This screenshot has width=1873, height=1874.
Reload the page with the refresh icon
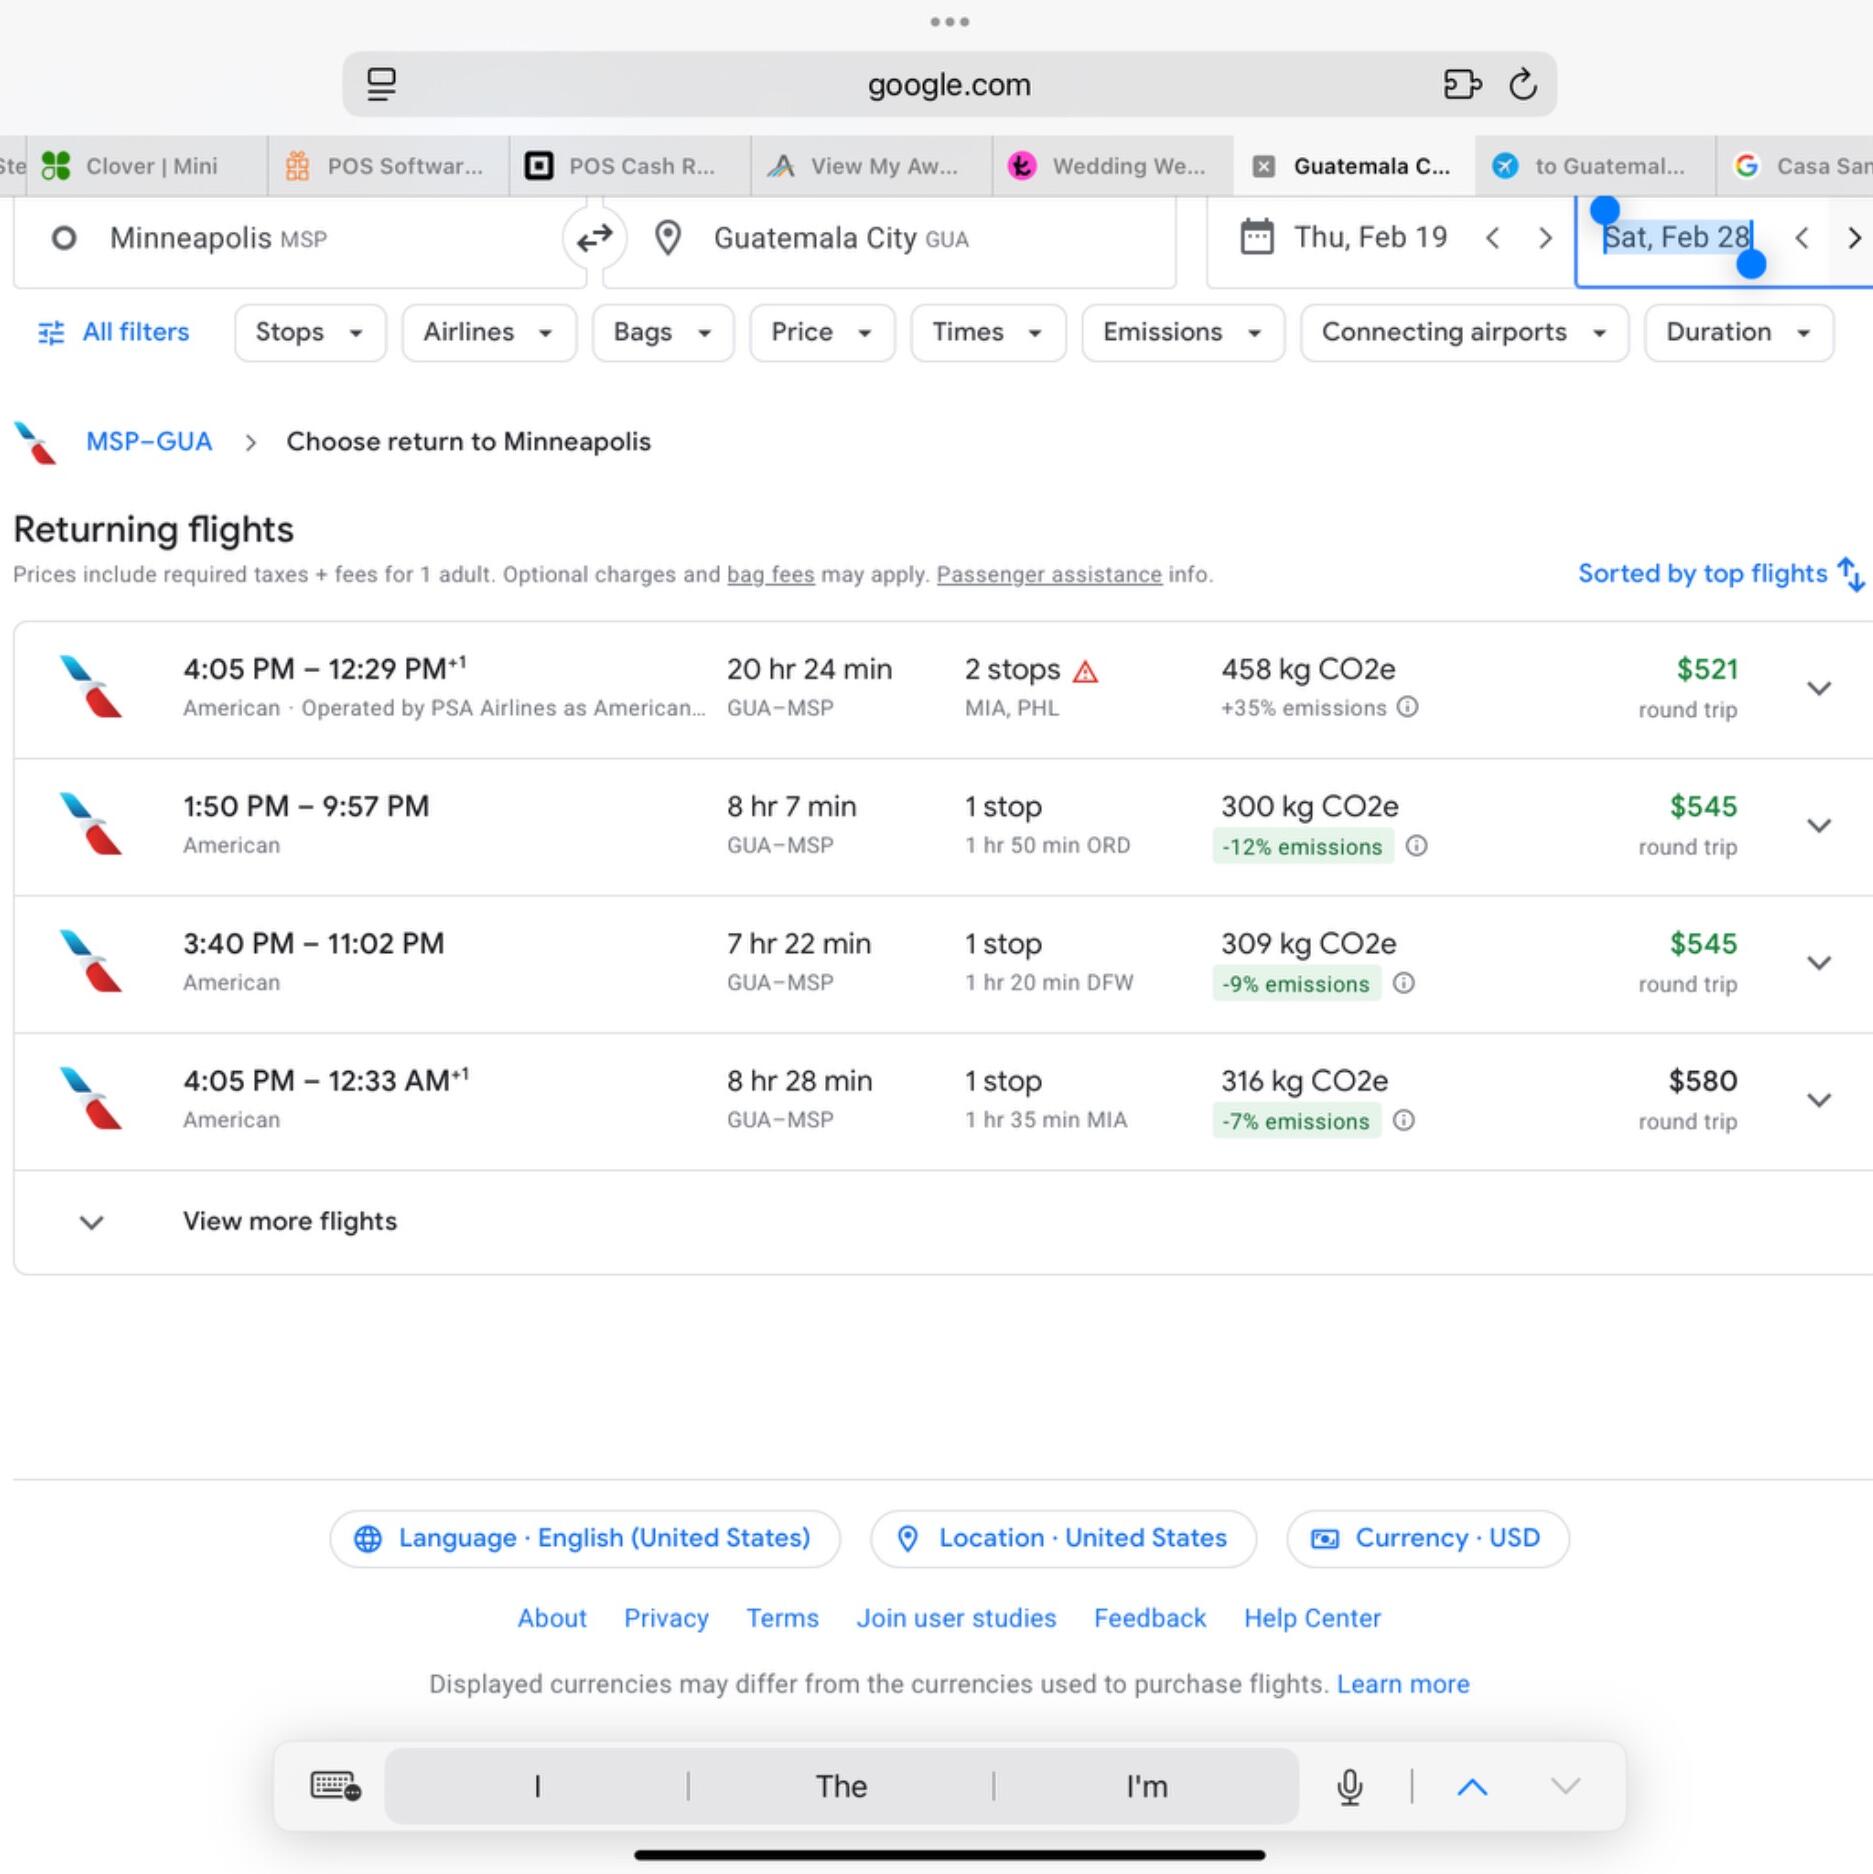1522,84
